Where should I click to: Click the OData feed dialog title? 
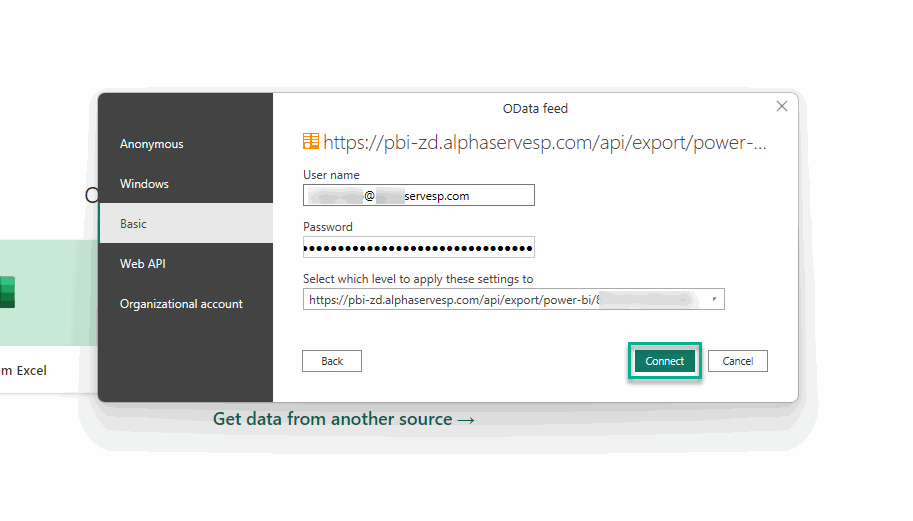[535, 108]
